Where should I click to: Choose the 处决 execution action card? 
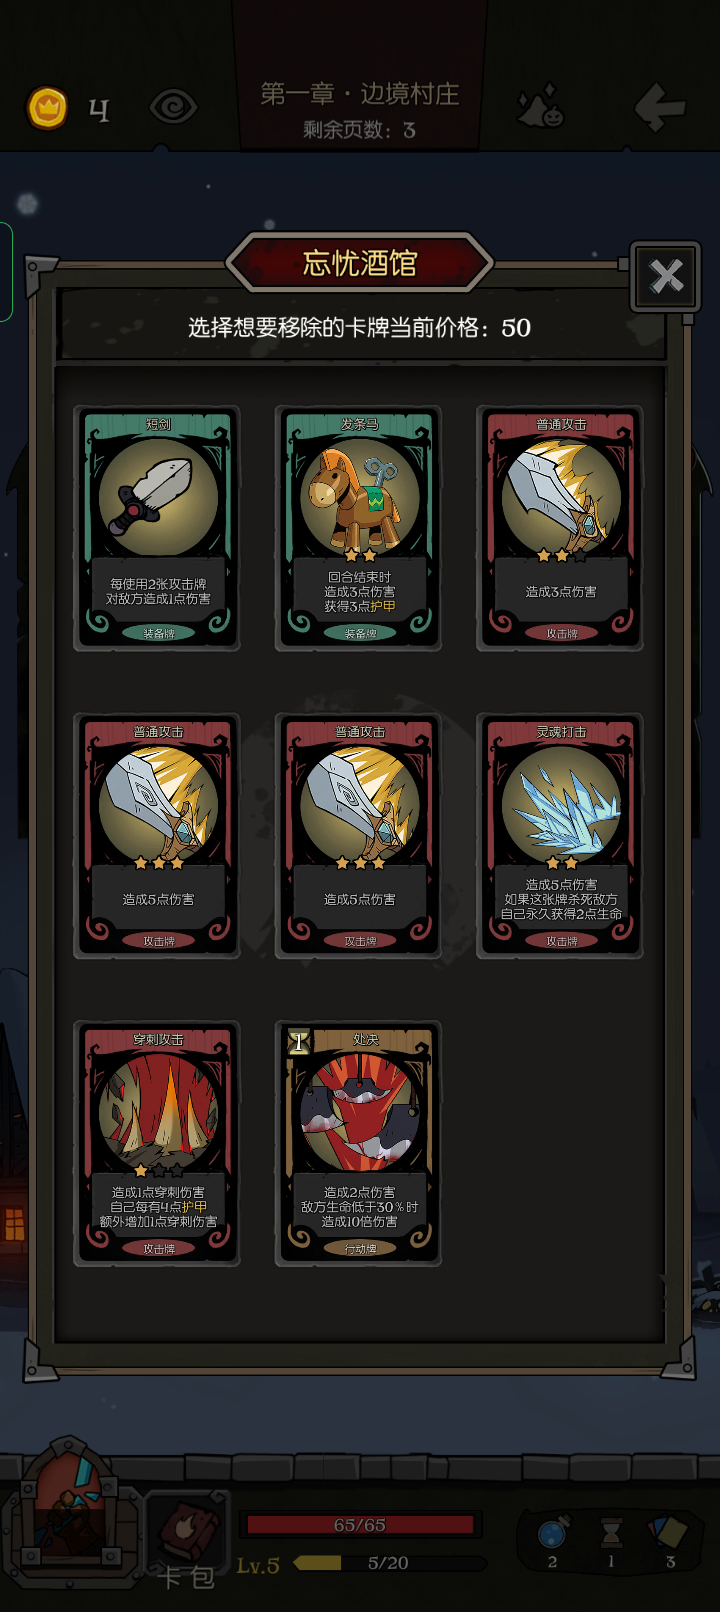(x=359, y=1143)
